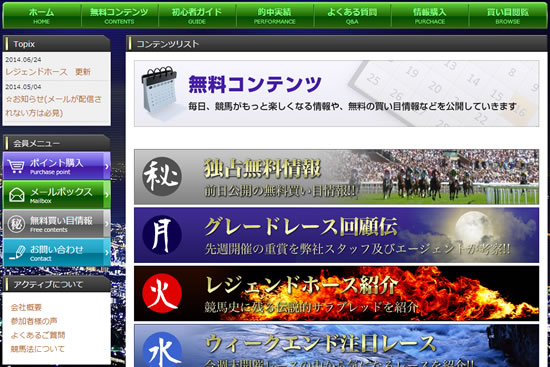Open the ホーム HOME menu item
550x367 pixels.
[42, 16]
